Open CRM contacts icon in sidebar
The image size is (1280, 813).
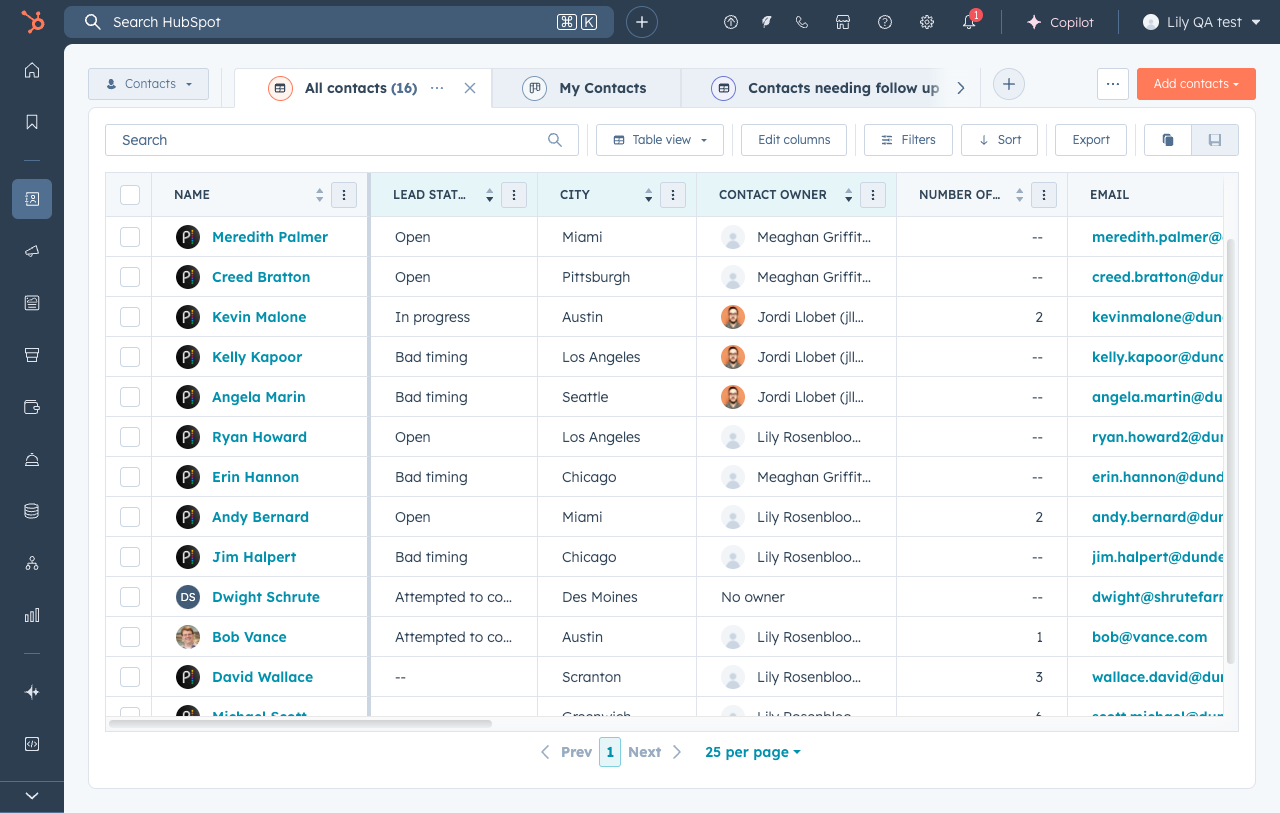(32, 199)
